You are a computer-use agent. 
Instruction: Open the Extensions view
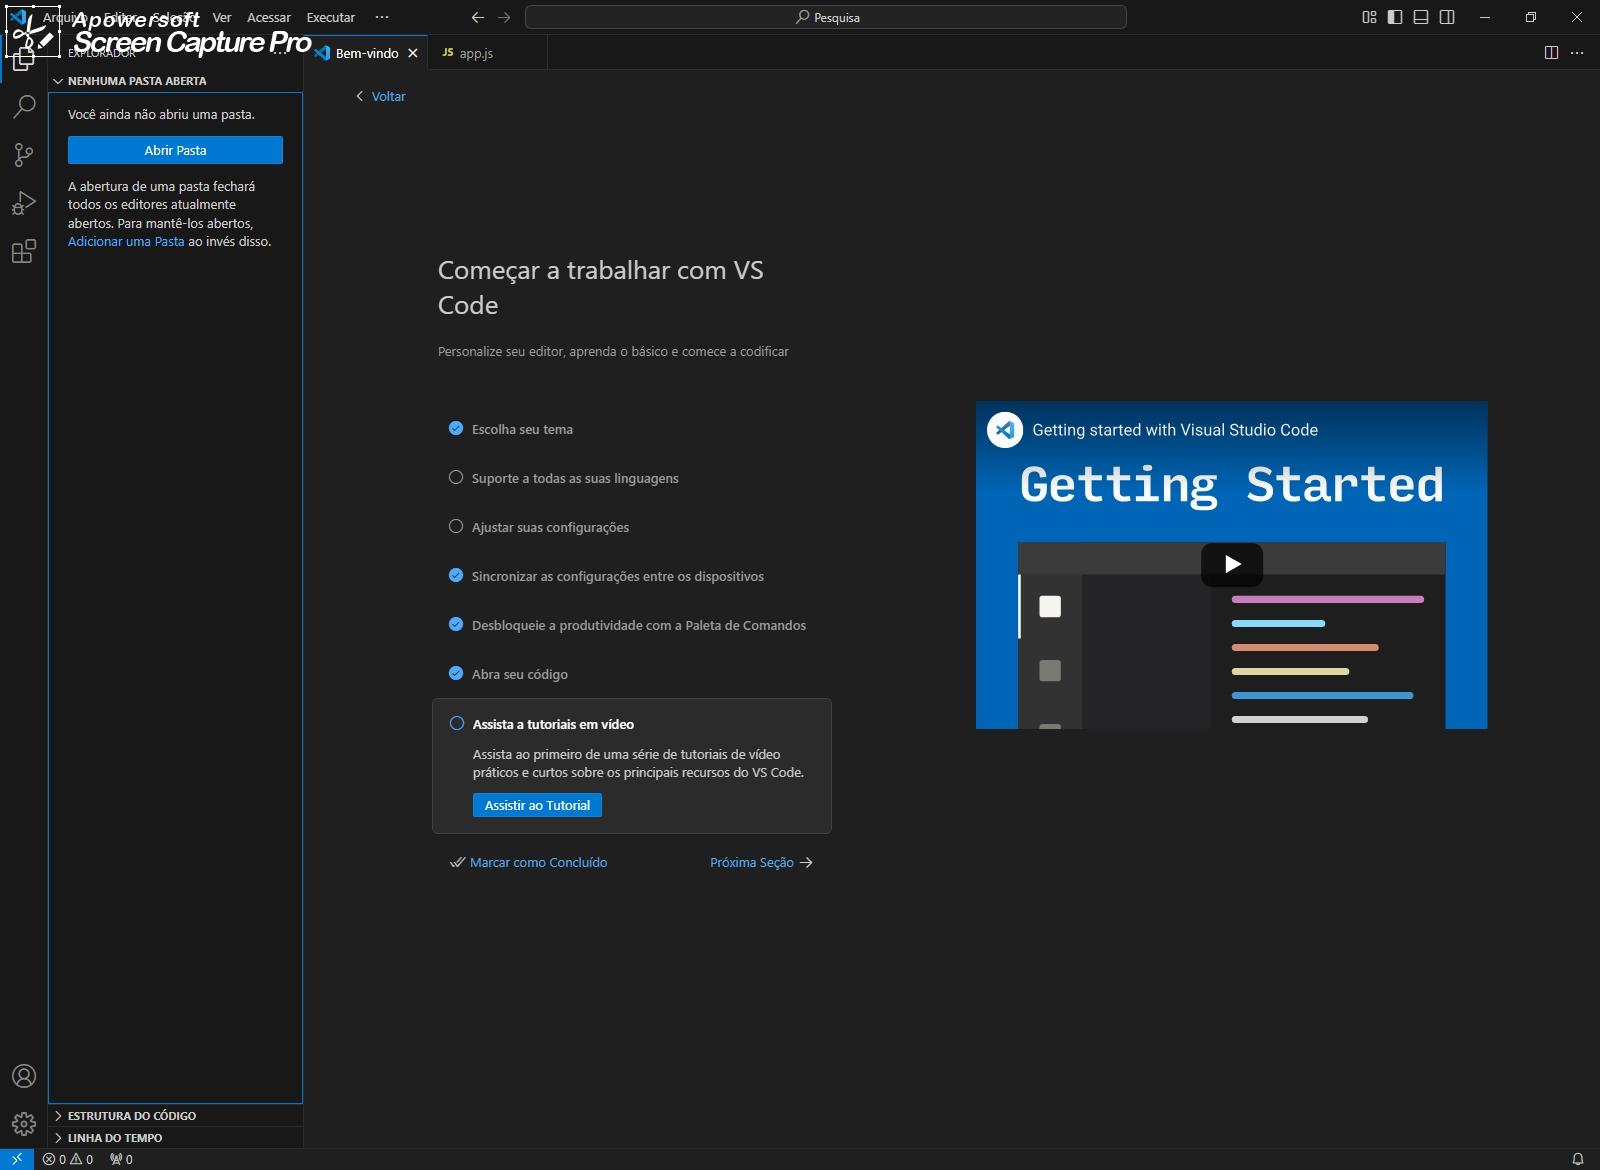(x=24, y=251)
